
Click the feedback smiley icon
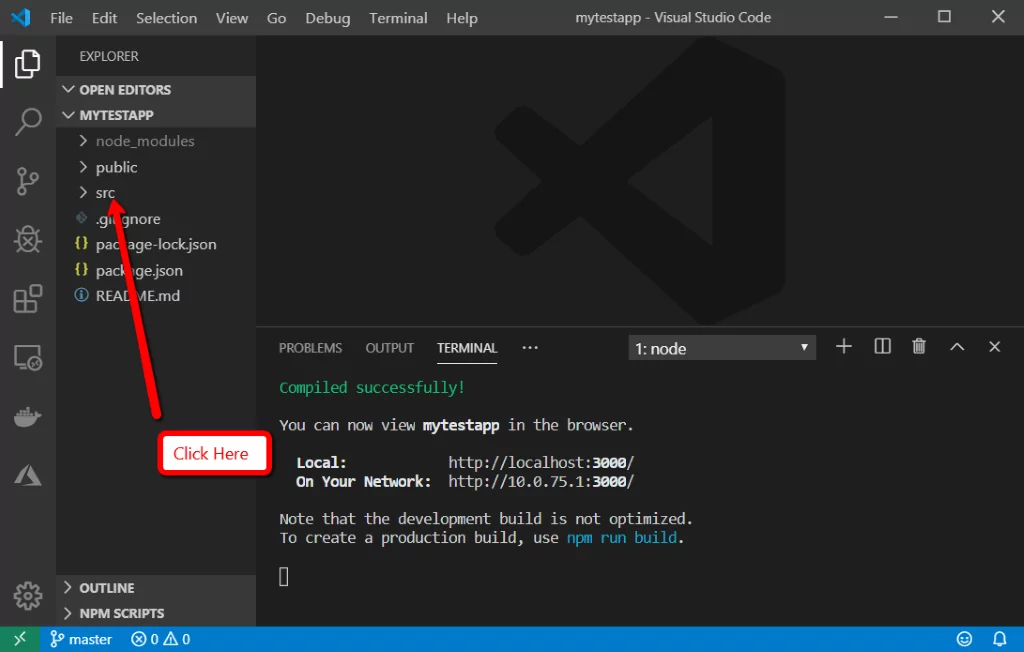click(x=964, y=639)
